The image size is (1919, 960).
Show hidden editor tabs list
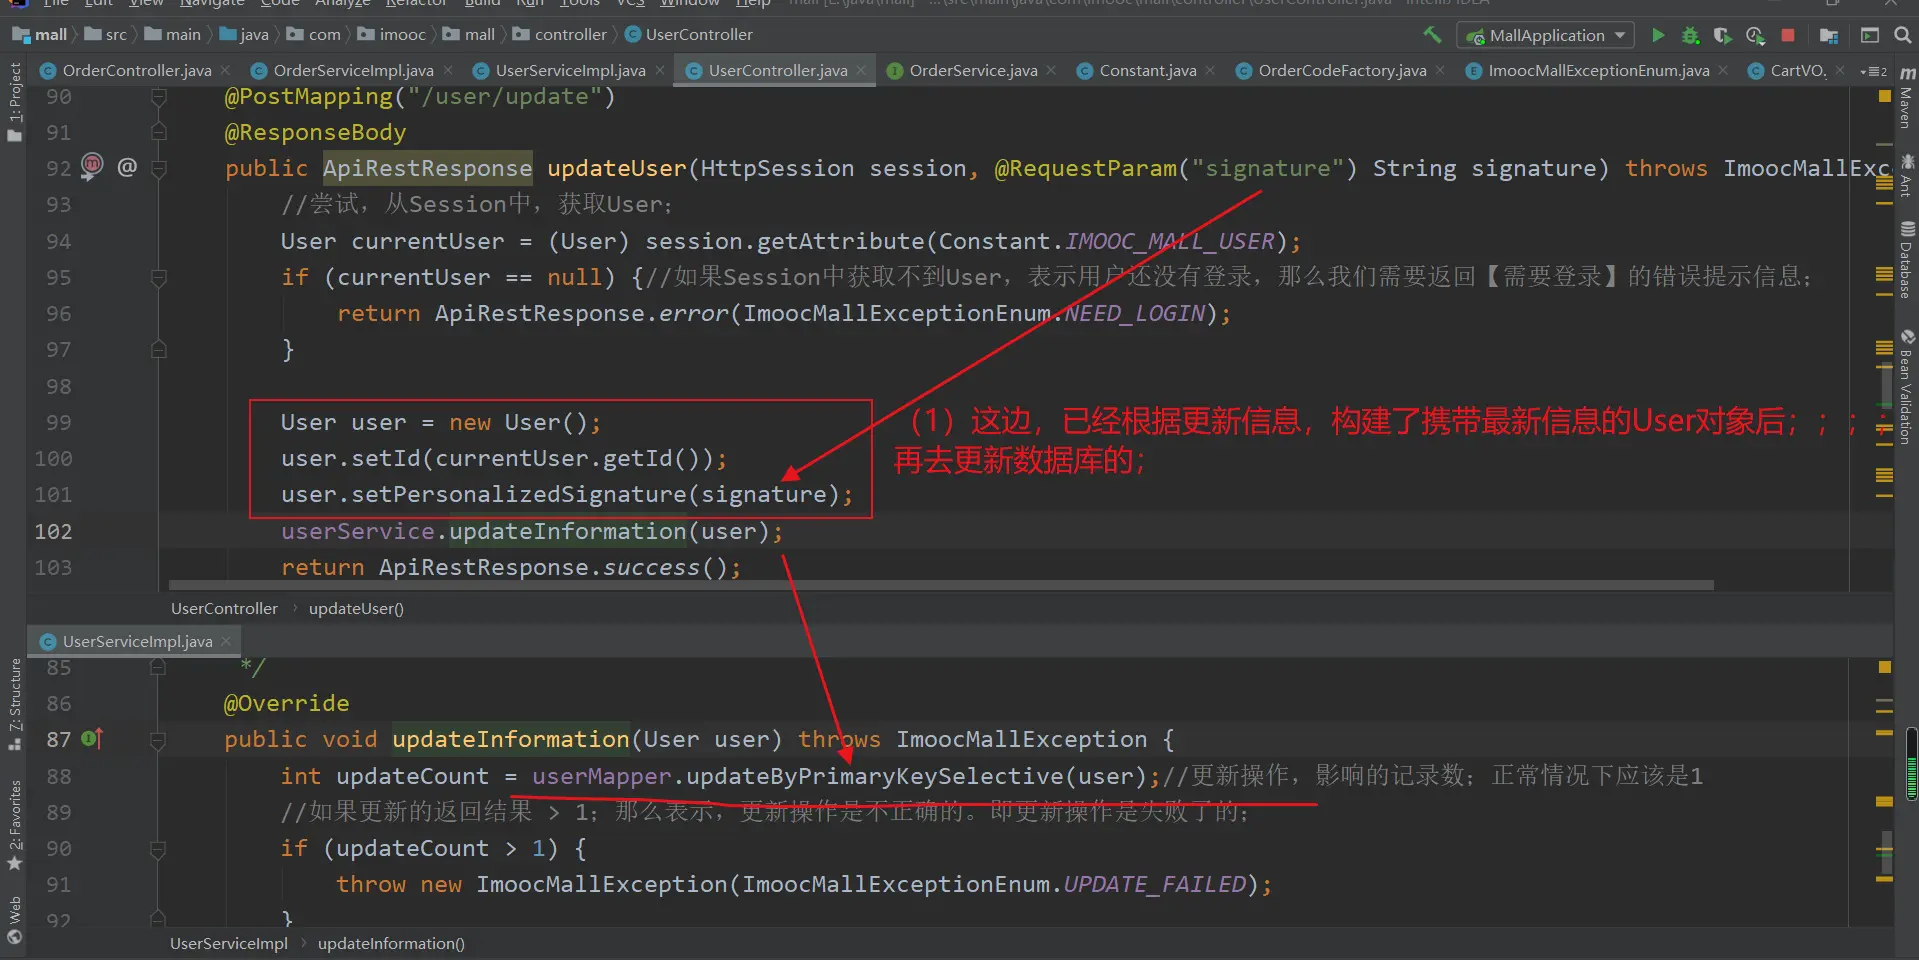pos(1873,71)
